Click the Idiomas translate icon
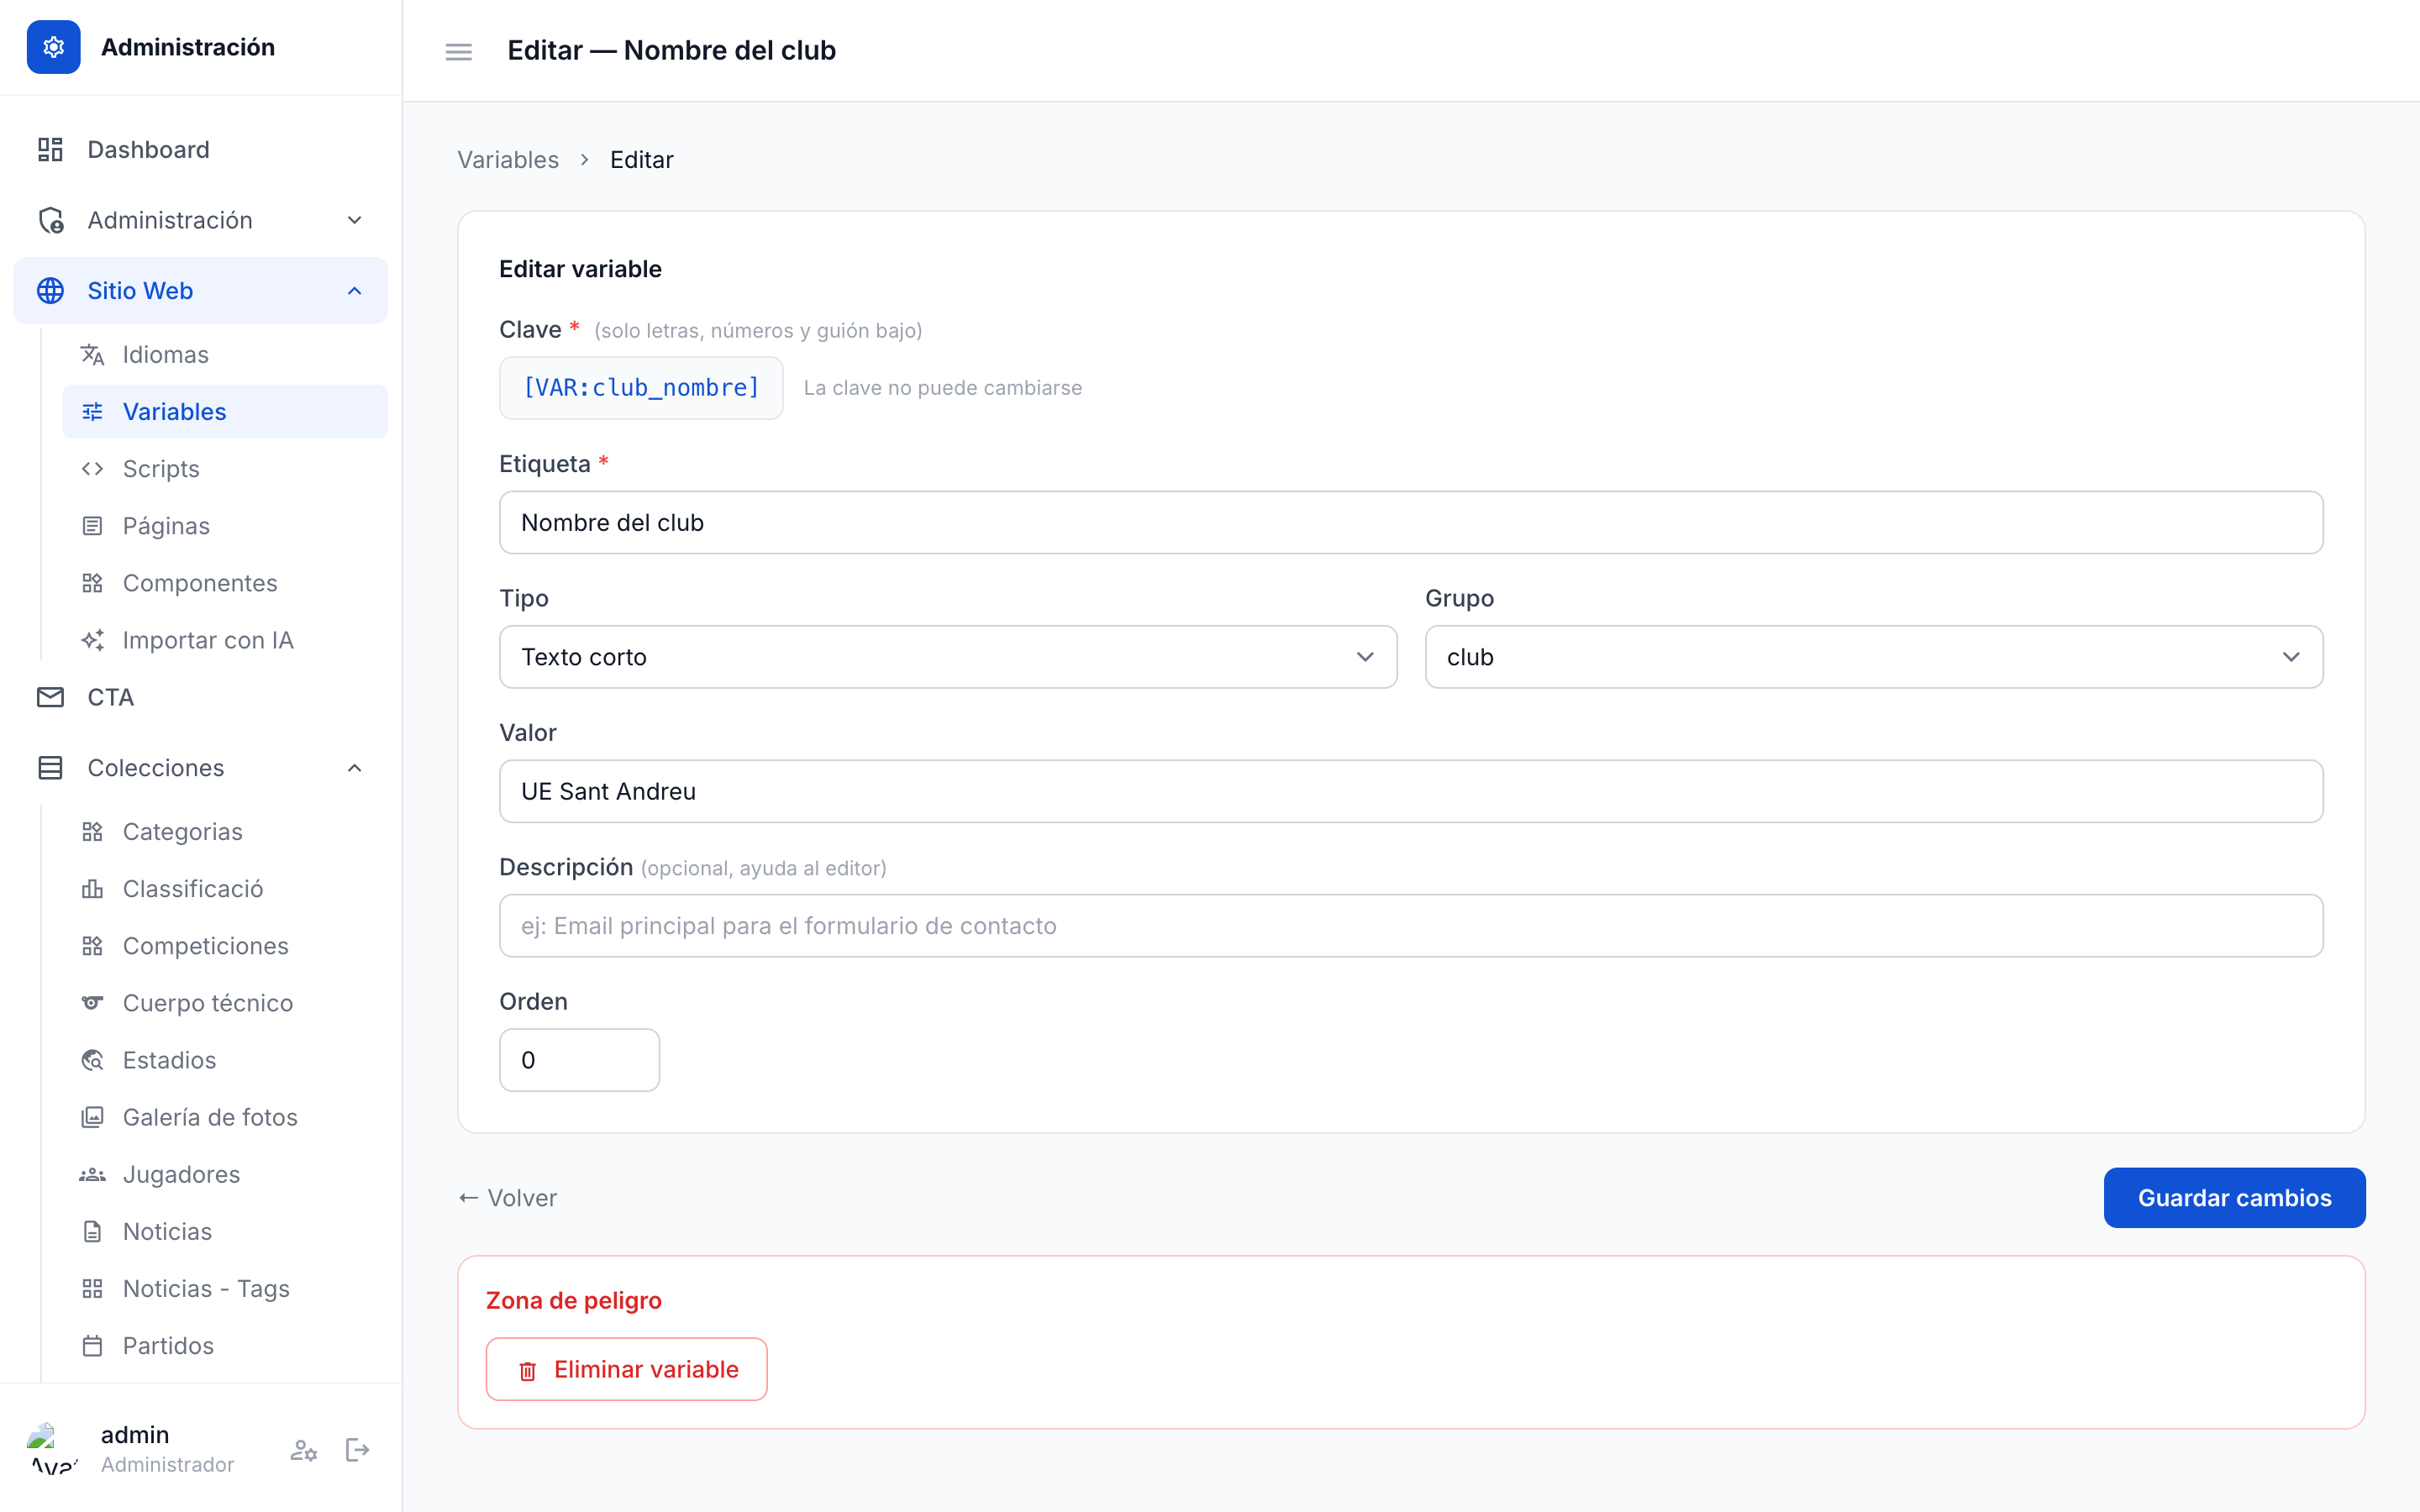The image size is (2420, 1512). pos(92,355)
